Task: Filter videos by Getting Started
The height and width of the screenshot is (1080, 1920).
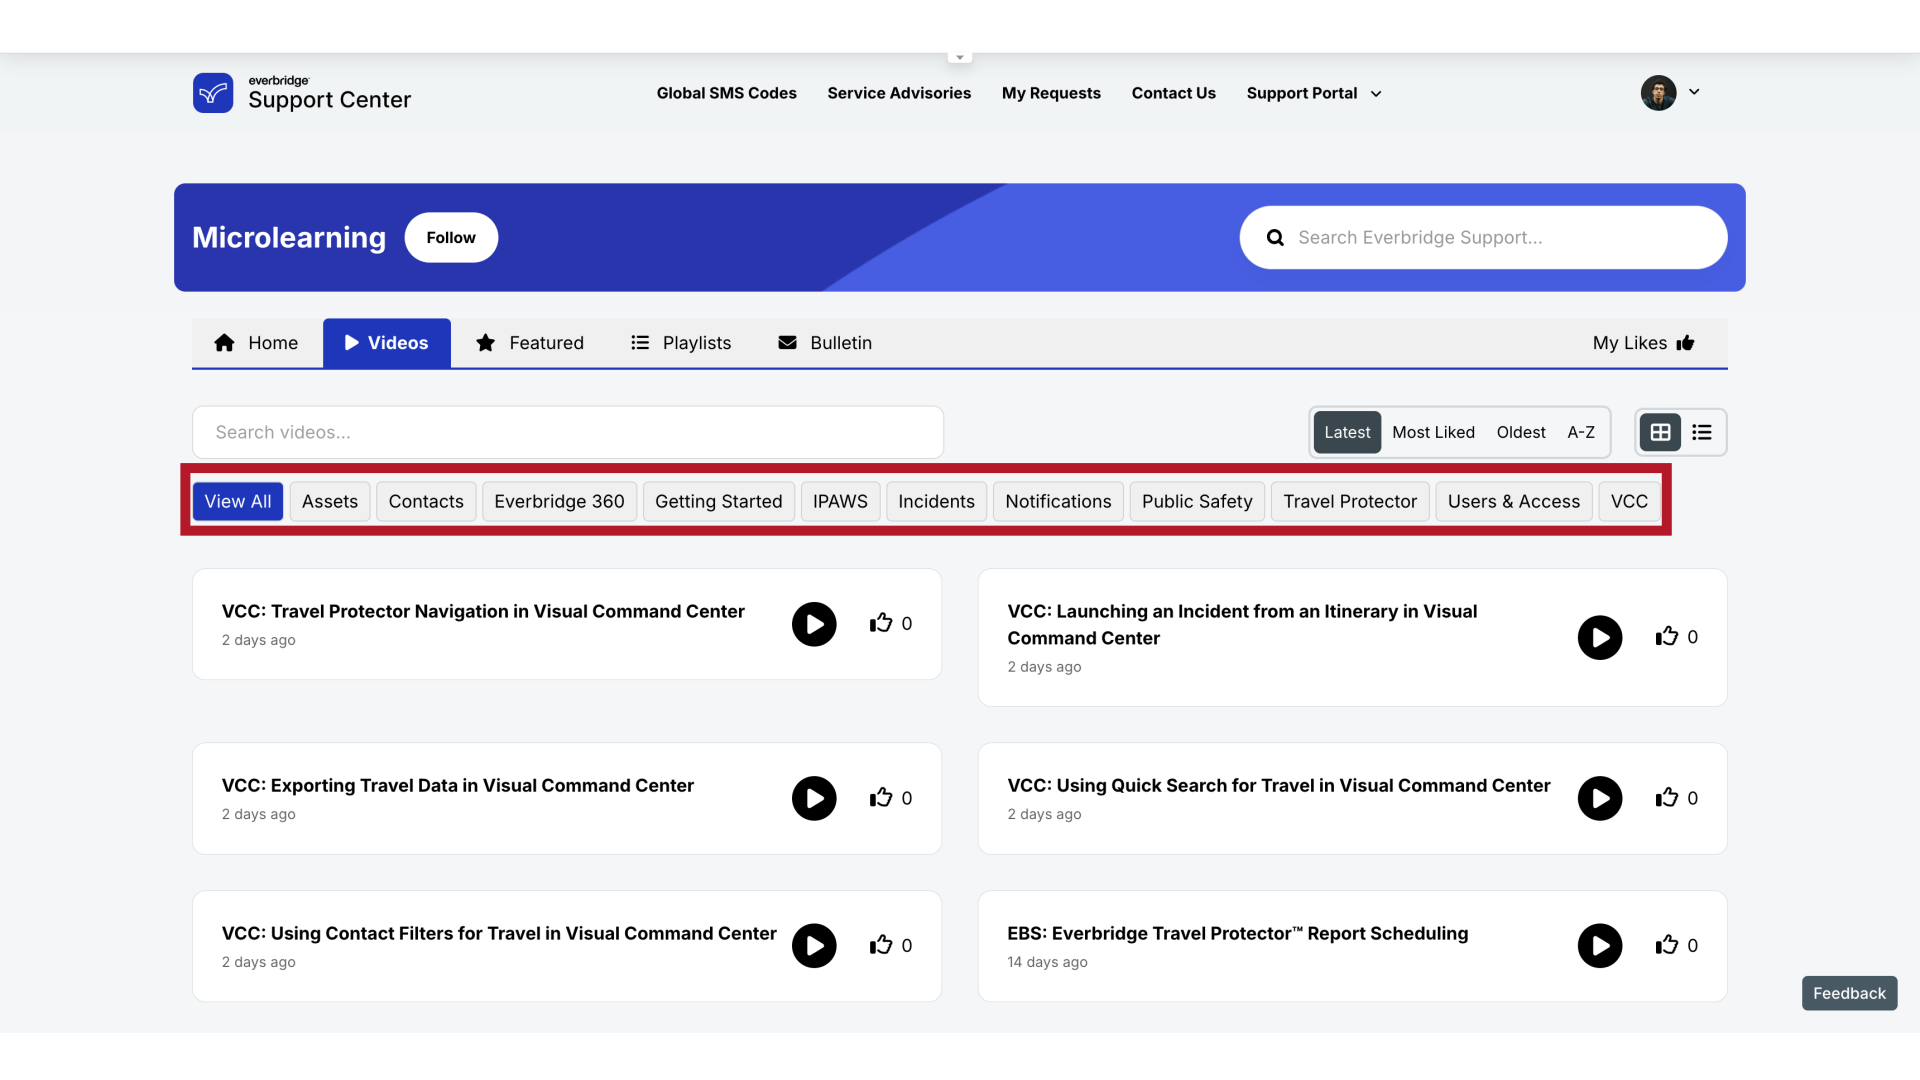Action: [718, 501]
